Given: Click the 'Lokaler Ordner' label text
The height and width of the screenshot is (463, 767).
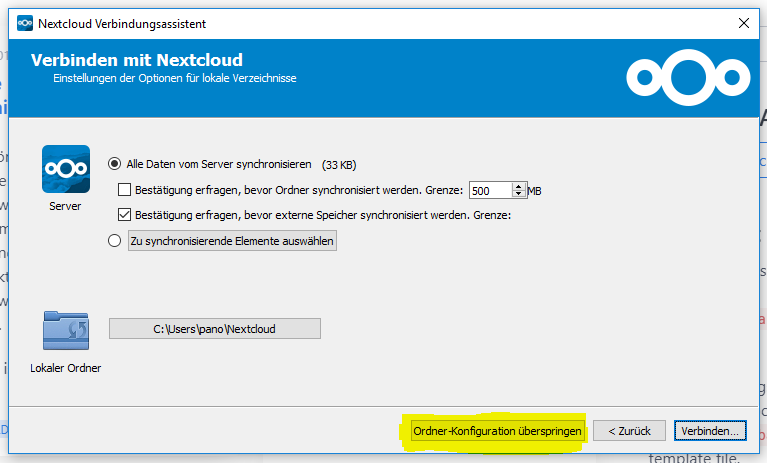Looking at the screenshot, I should click(x=66, y=368).
